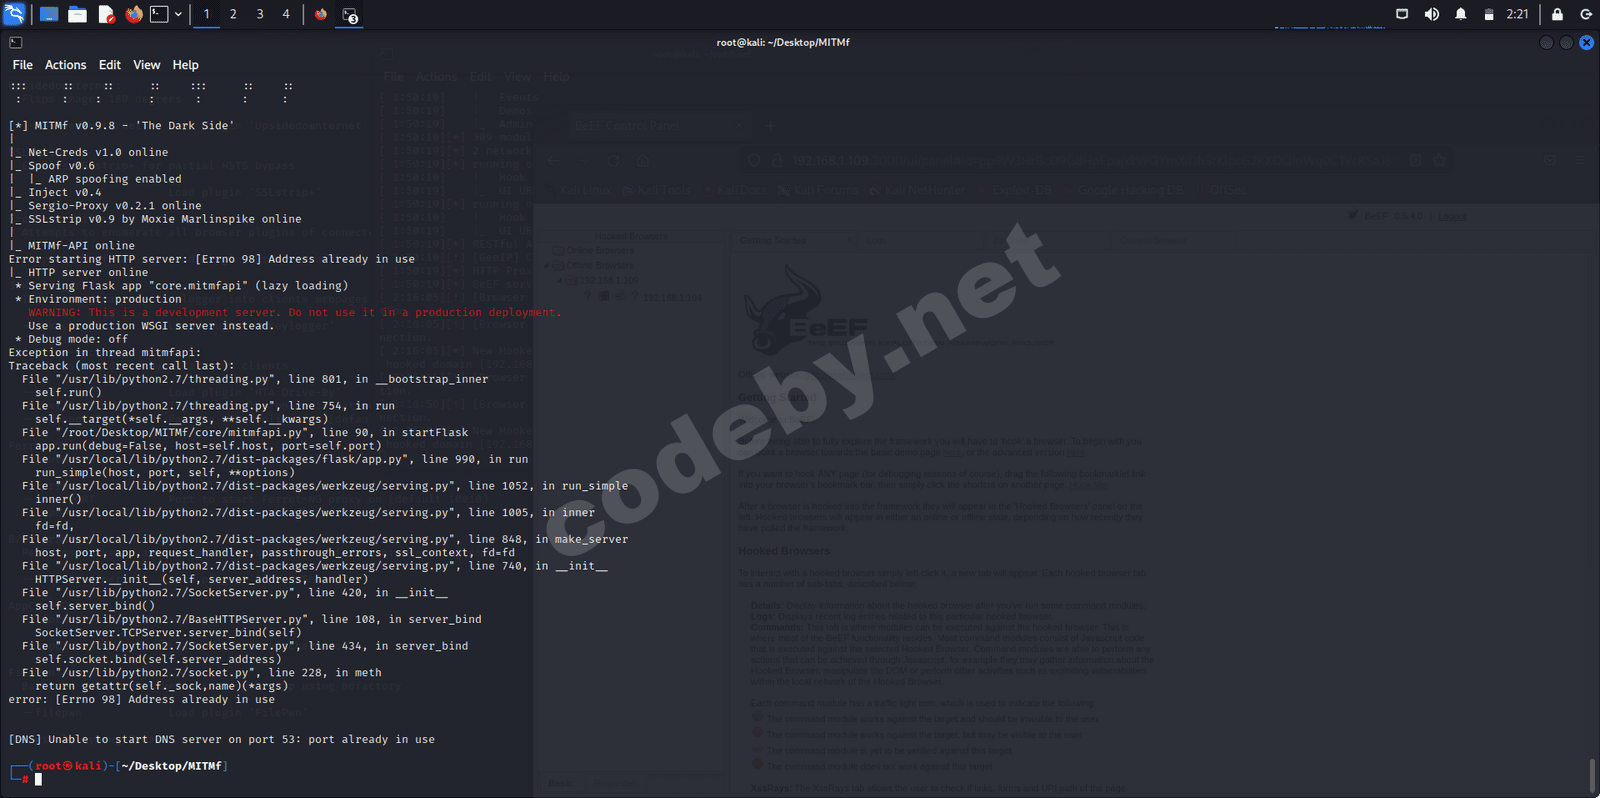The width and height of the screenshot is (1600, 798).
Task: Click the volume speaker tray icon
Action: click(x=1432, y=14)
